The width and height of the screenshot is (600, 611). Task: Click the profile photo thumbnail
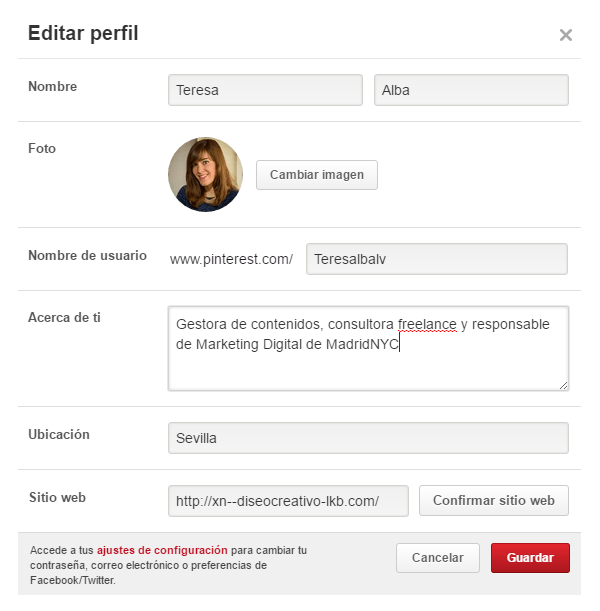[206, 174]
